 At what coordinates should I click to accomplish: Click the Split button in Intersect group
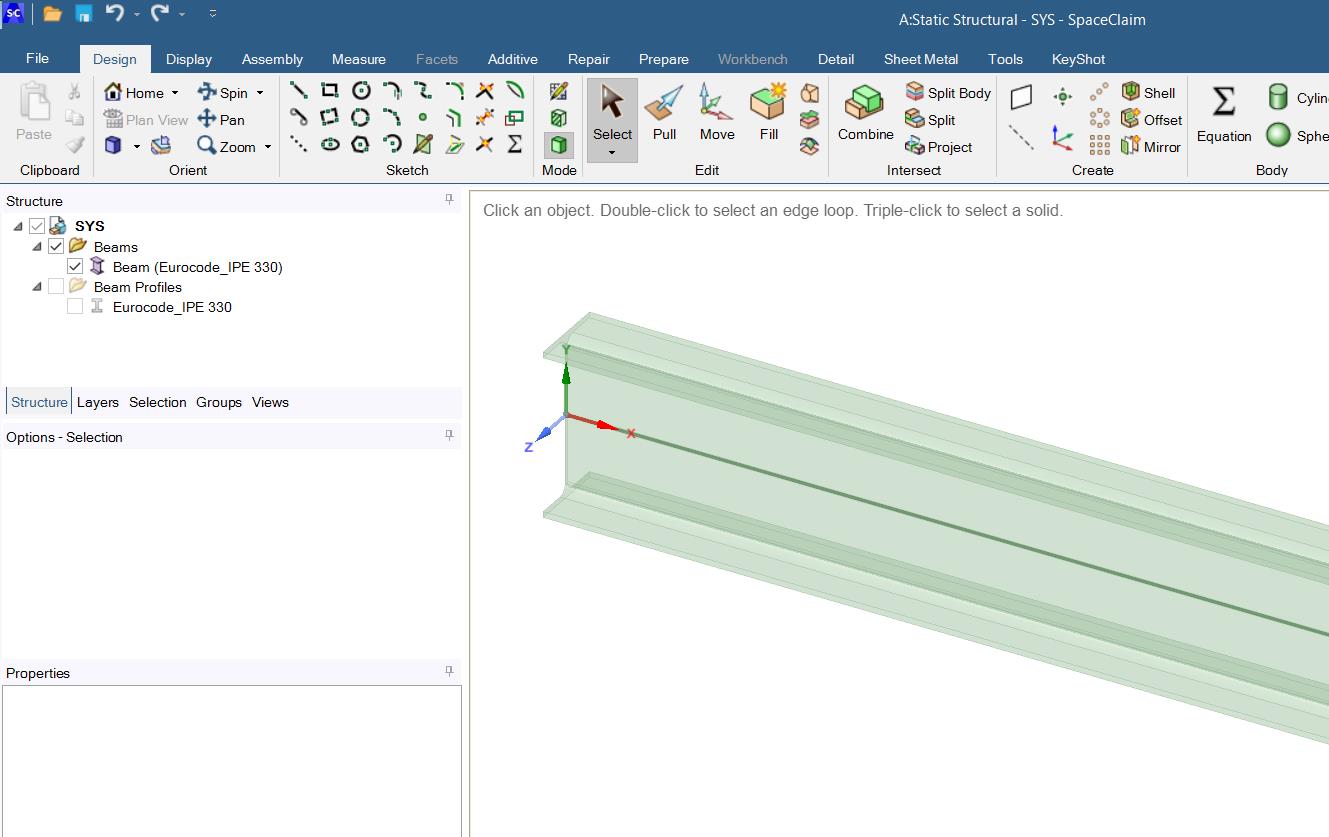(x=931, y=120)
